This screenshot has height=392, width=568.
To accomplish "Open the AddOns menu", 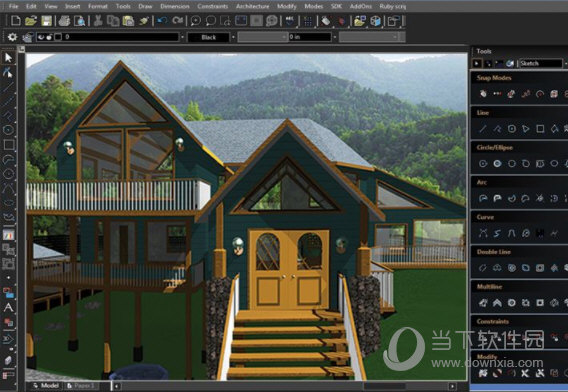I will (x=361, y=6).
